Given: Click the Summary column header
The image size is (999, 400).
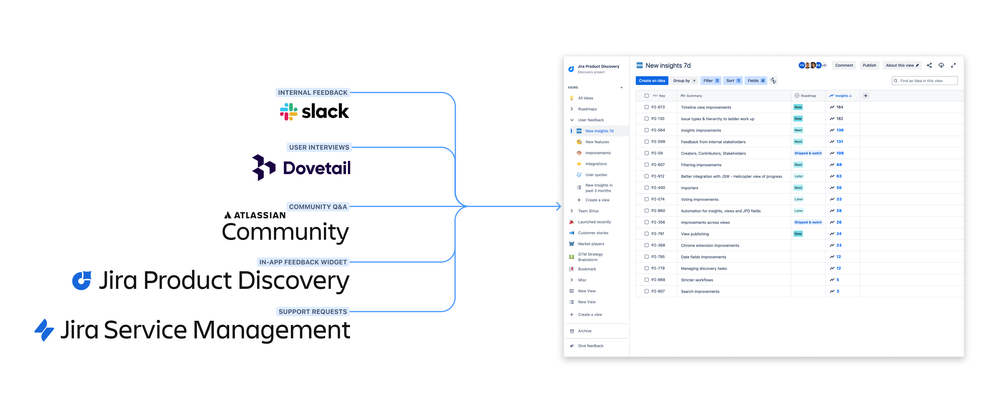Looking at the screenshot, I should tap(691, 96).
